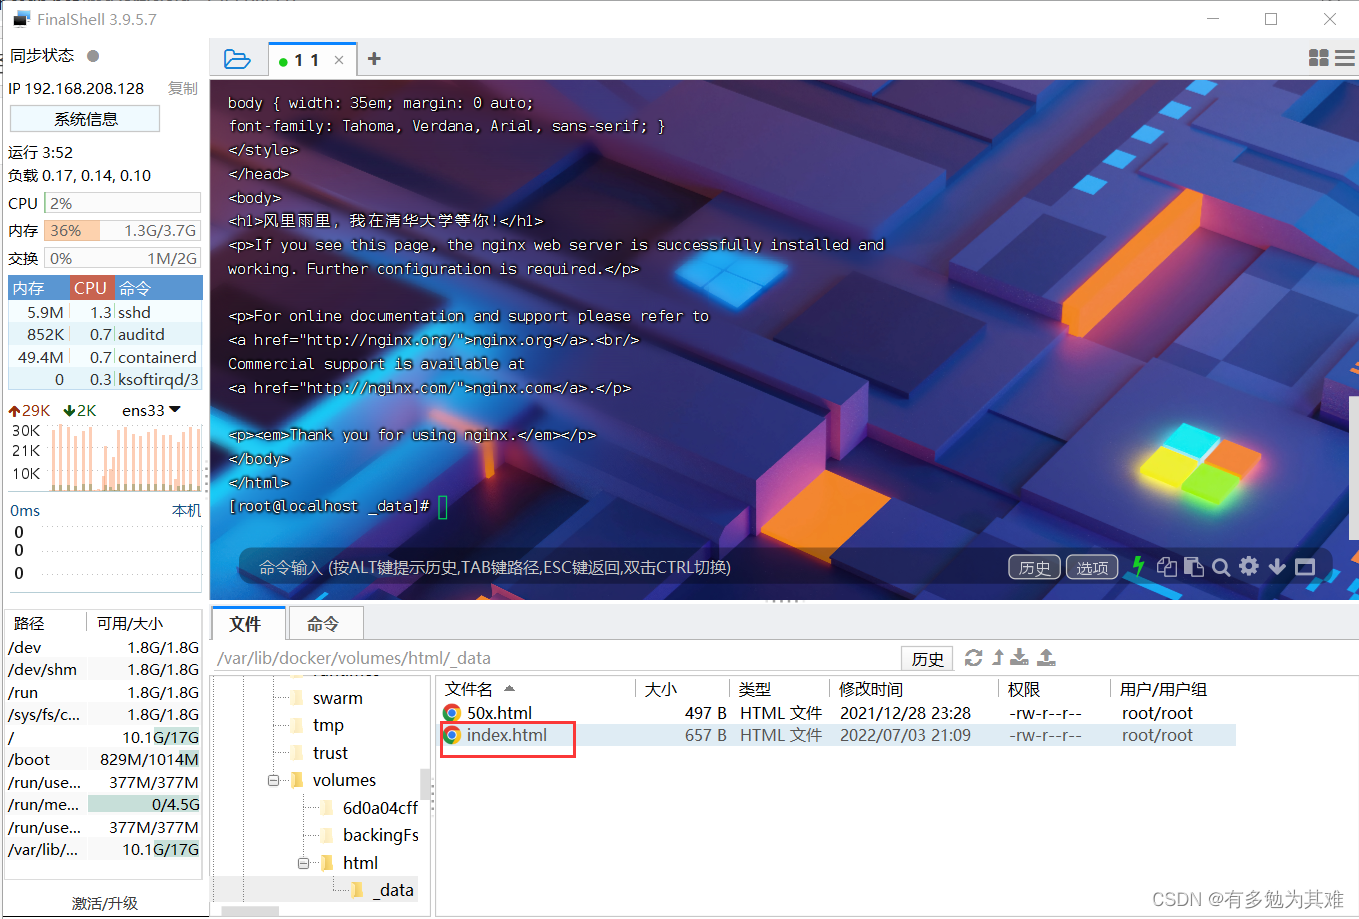Click the download speed 2K arrow indicator
1359x919 pixels.
80,411
